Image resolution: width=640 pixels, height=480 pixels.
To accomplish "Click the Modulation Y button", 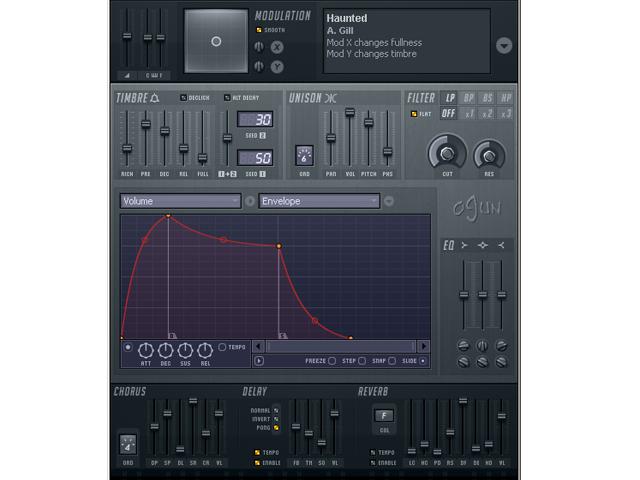I will click(x=277, y=67).
